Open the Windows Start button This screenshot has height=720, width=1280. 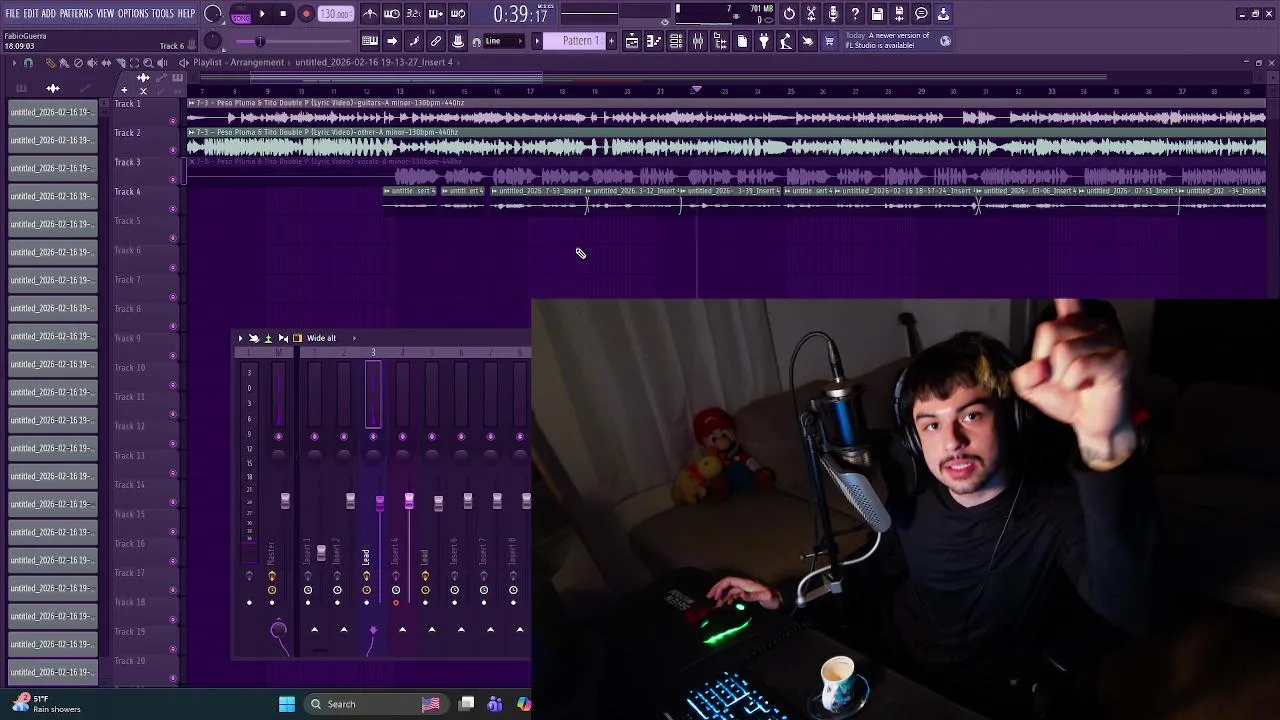(x=287, y=704)
